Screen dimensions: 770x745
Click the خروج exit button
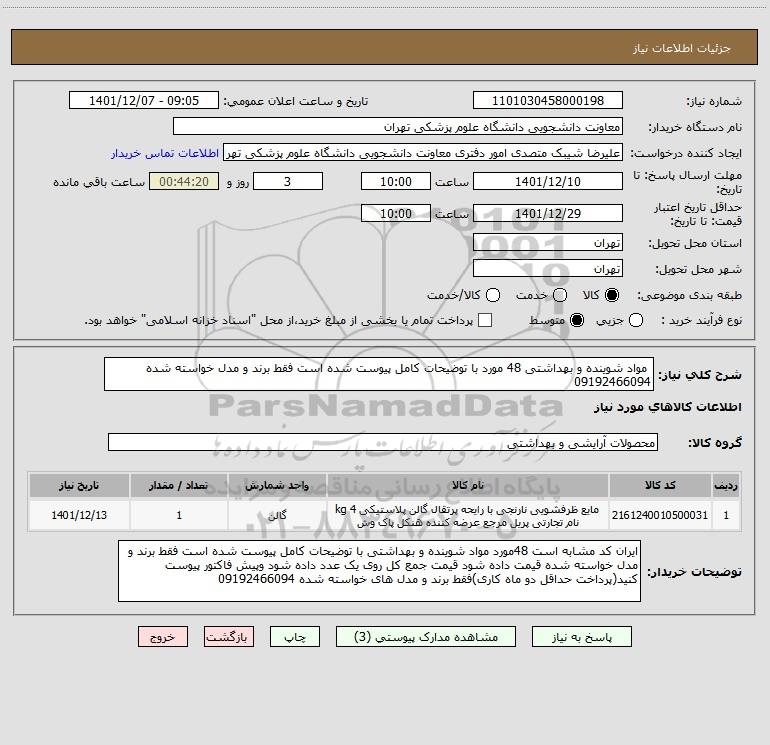tap(163, 637)
